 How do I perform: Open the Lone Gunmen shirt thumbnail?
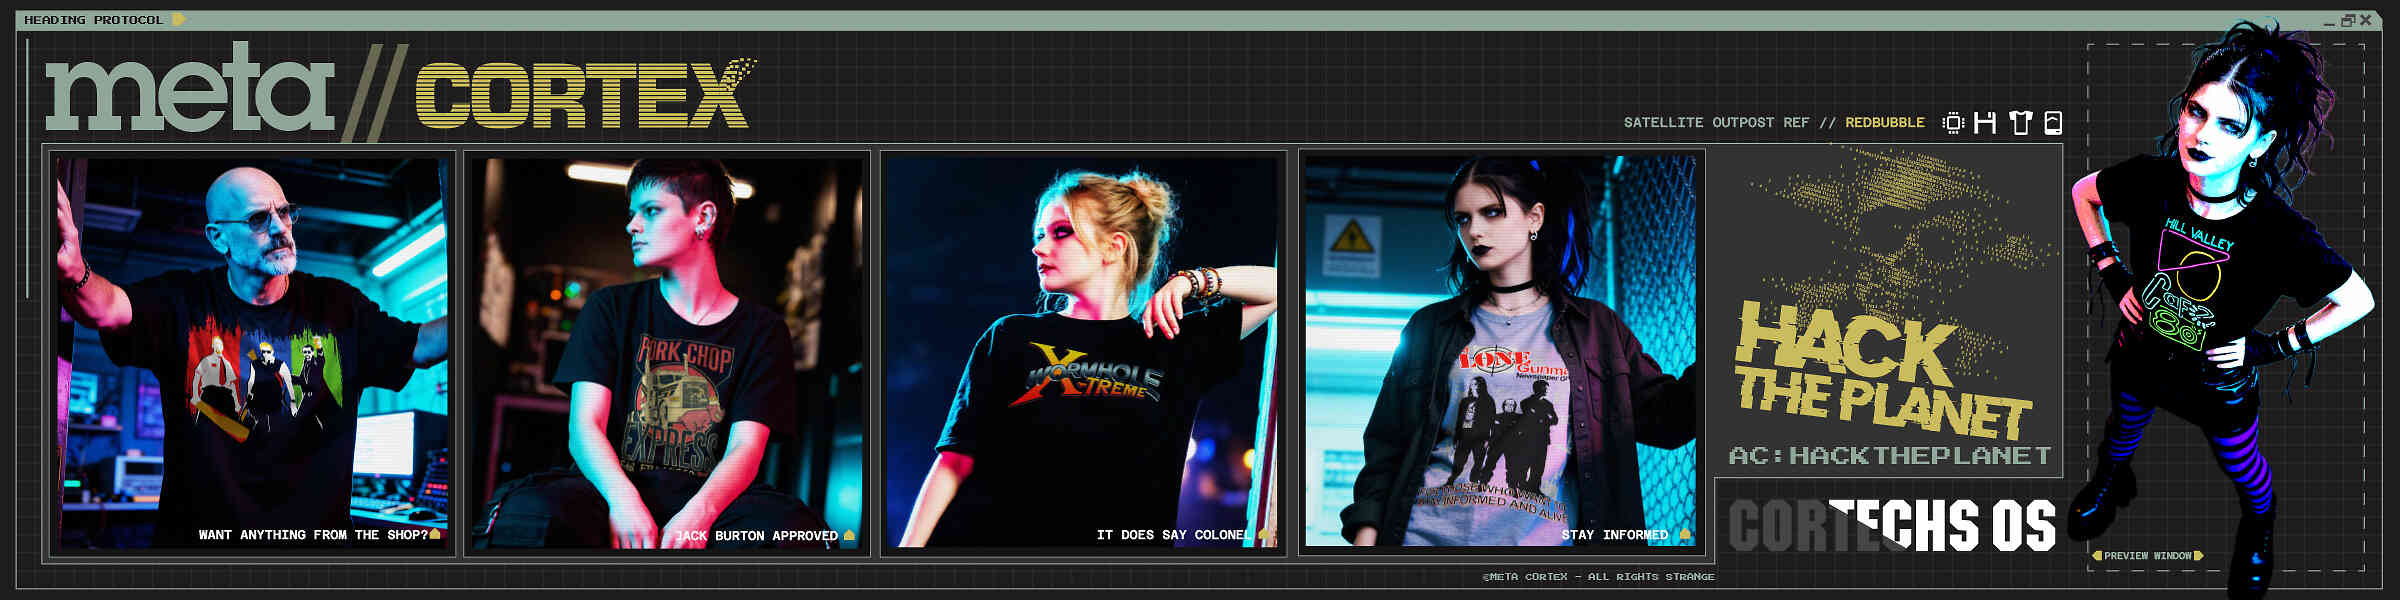(x=1501, y=352)
